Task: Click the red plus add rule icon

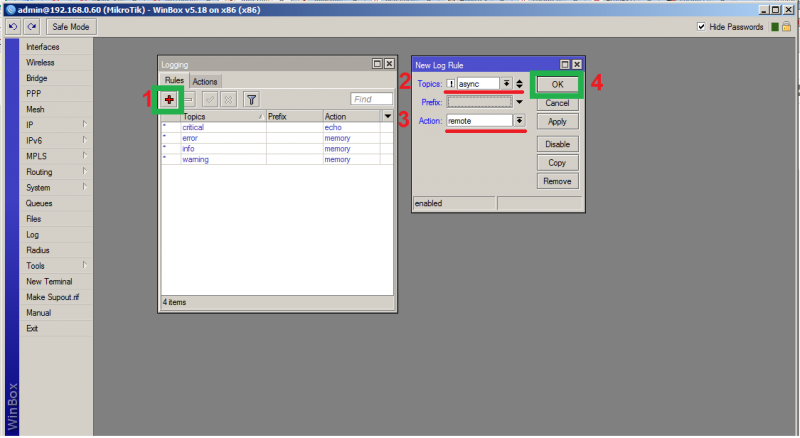Action: click(170, 100)
